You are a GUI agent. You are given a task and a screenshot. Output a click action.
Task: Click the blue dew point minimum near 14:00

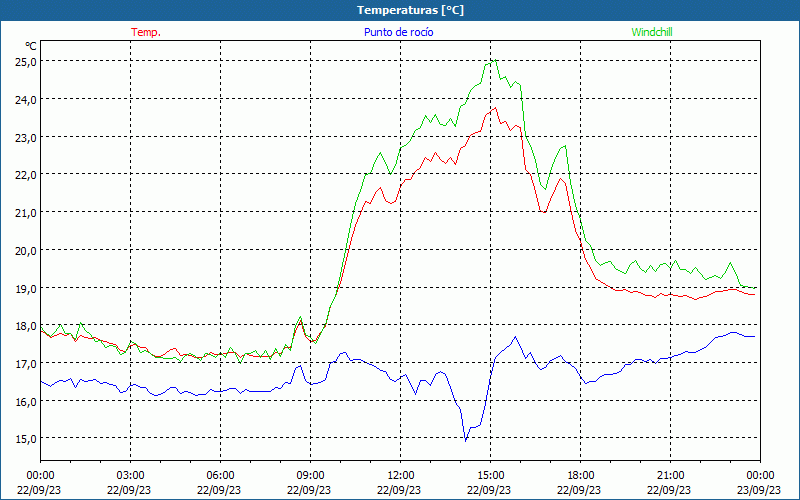coord(465,441)
